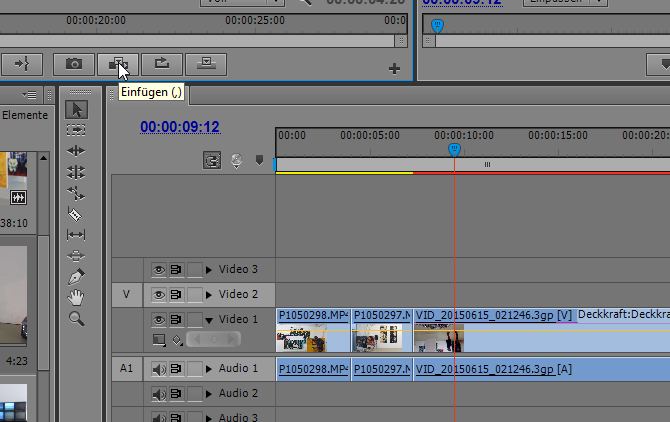Select the Track Select tool

pos(76,130)
